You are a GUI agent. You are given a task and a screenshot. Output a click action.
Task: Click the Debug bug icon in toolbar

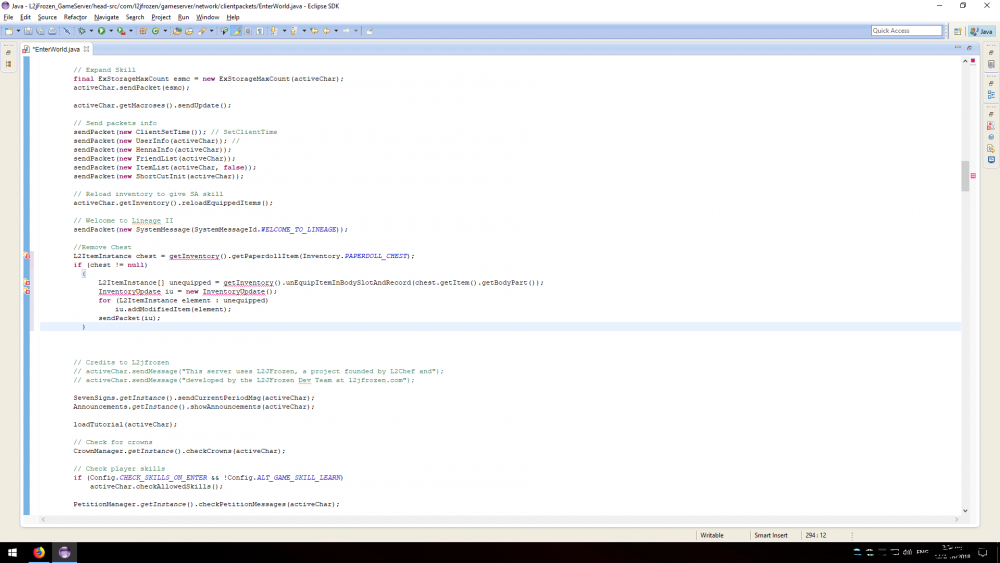82,31
